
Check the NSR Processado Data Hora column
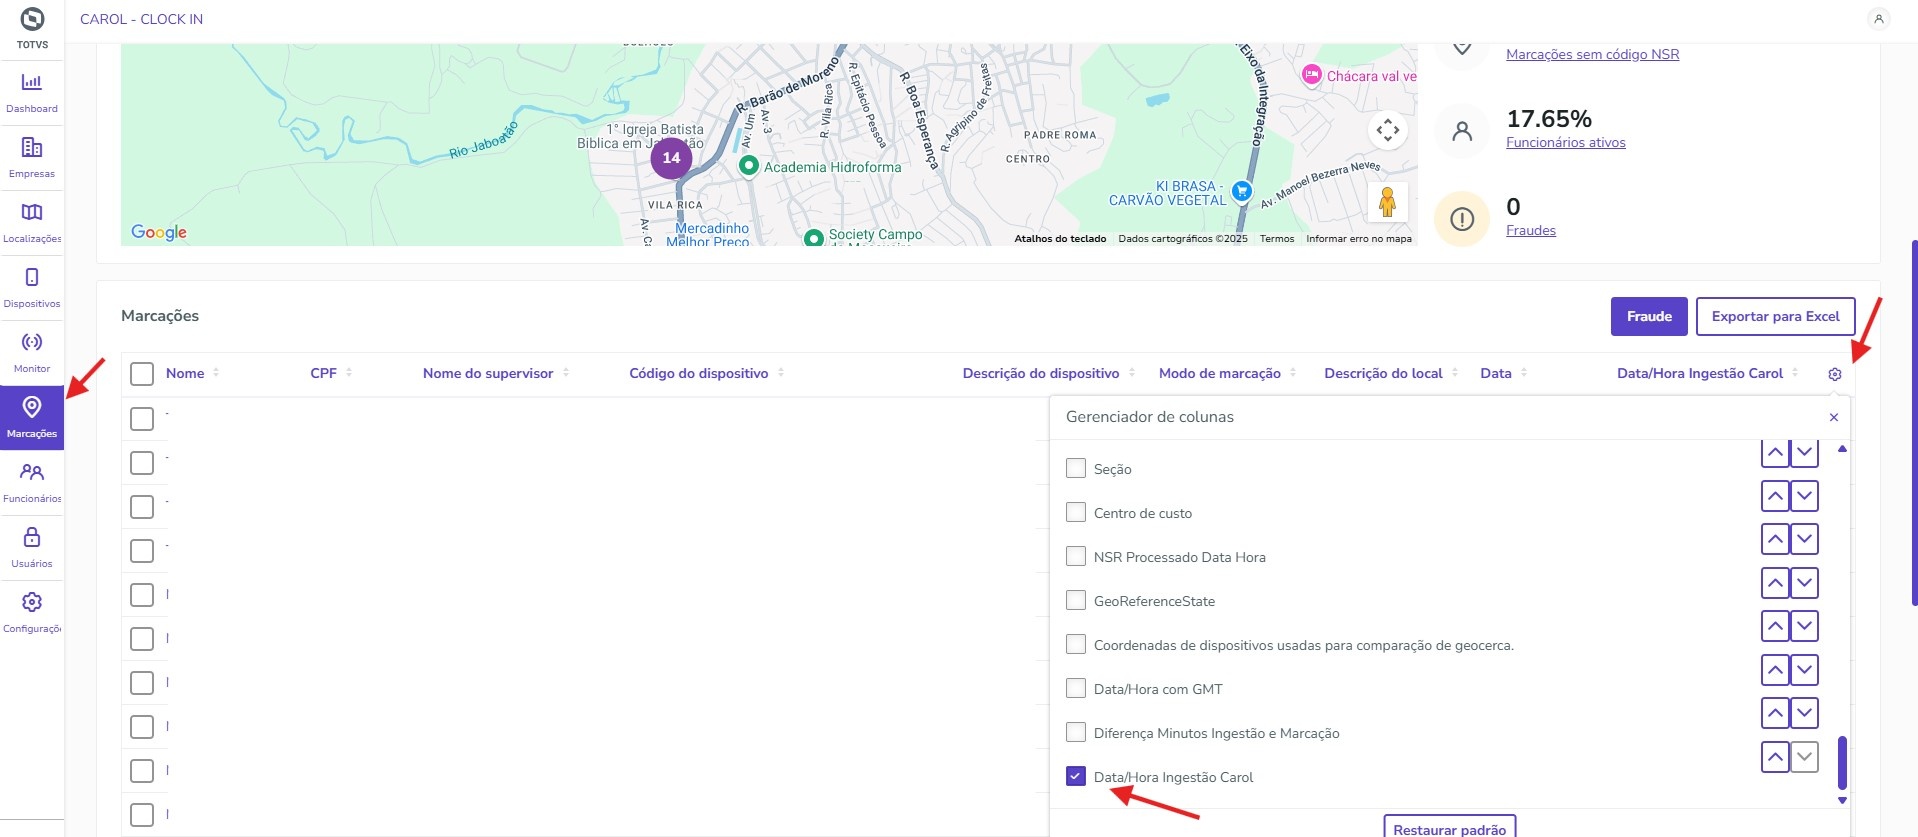1076,556
